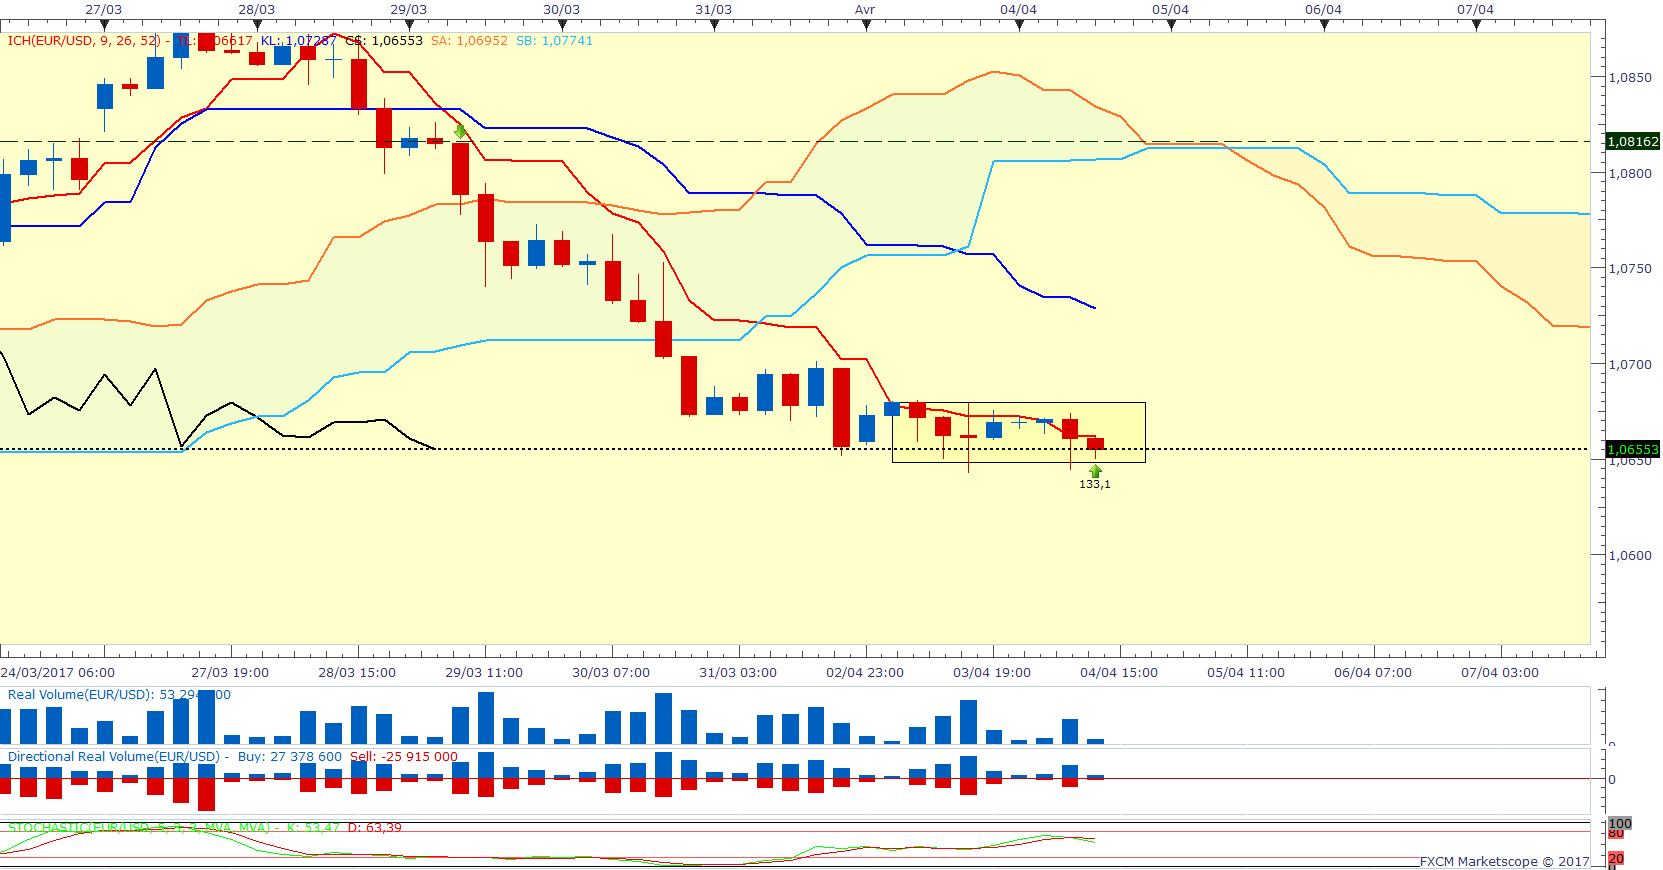This screenshot has height=870, width=1663.
Task: Click the 1,0850 price axis label
Action: 1630,77
